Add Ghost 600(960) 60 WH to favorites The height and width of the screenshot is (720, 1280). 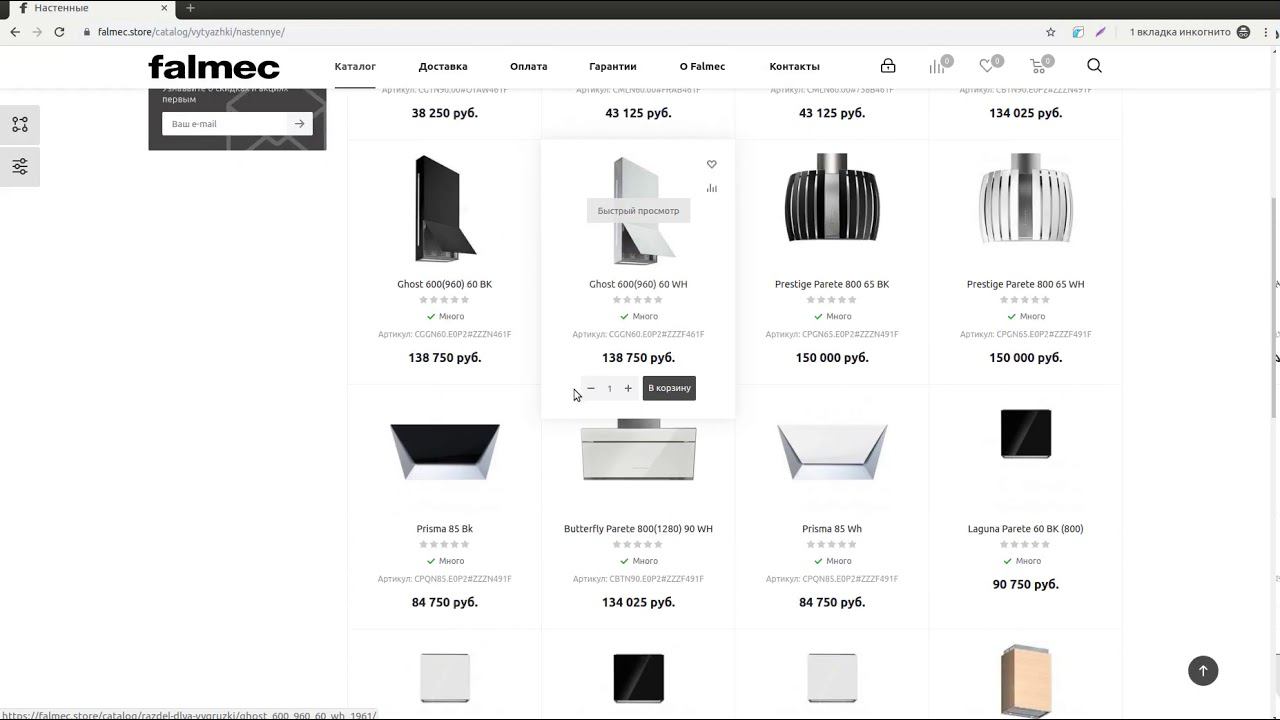point(712,164)
